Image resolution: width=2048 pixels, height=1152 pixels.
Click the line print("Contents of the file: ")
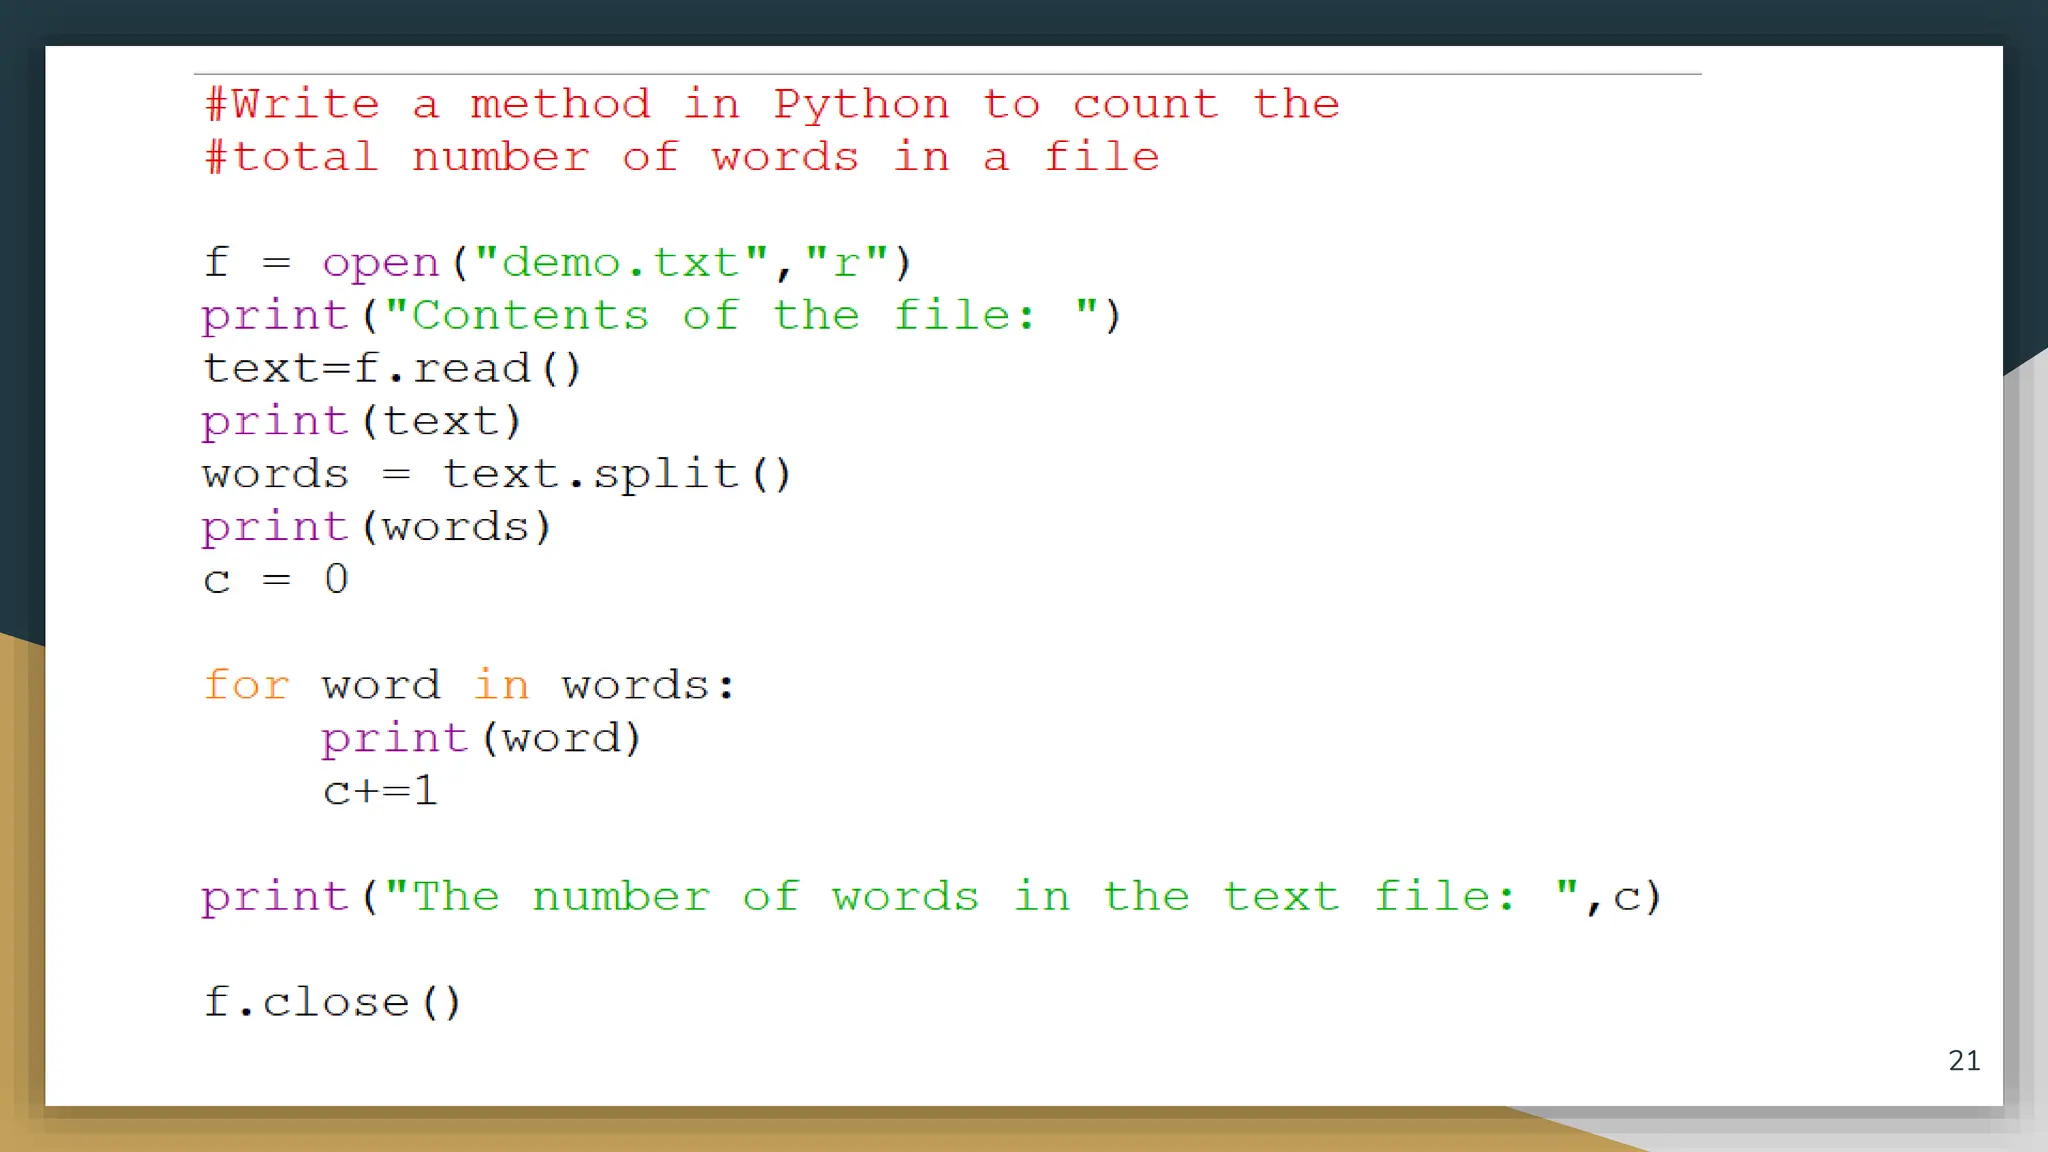pos(662,316)
